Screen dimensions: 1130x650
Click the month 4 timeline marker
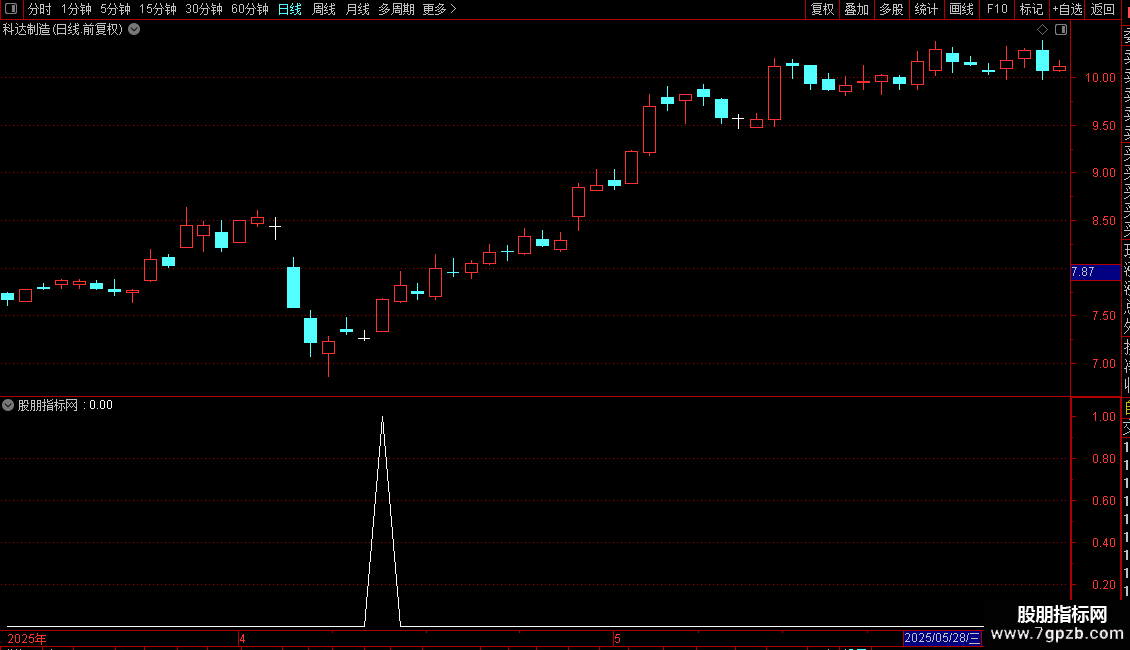[x=242, y=638]
